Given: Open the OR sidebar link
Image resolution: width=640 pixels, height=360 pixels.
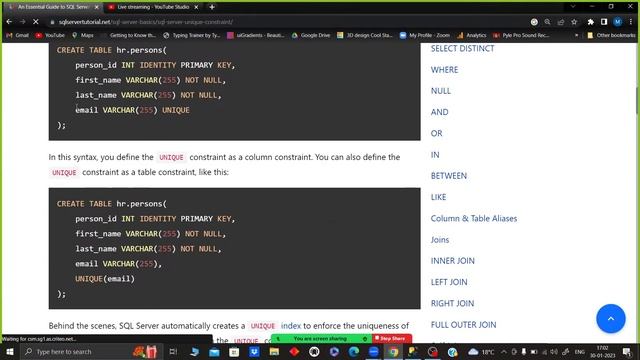Looking at the screenshot, I should (x=436, y=133).
